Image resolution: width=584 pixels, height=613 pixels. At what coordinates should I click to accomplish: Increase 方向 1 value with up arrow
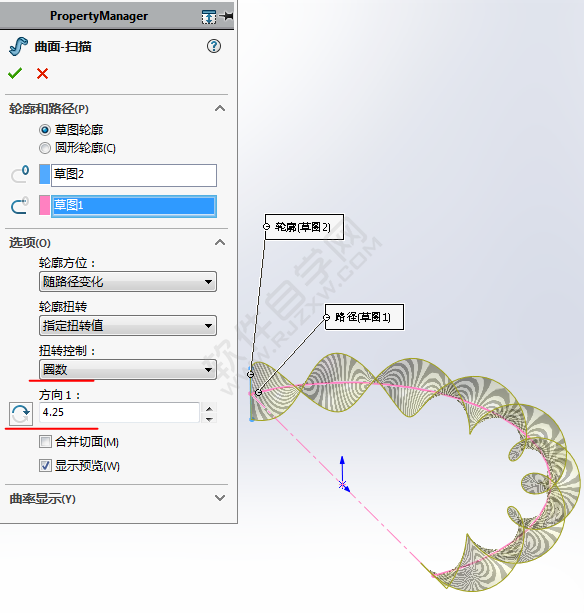210,409
